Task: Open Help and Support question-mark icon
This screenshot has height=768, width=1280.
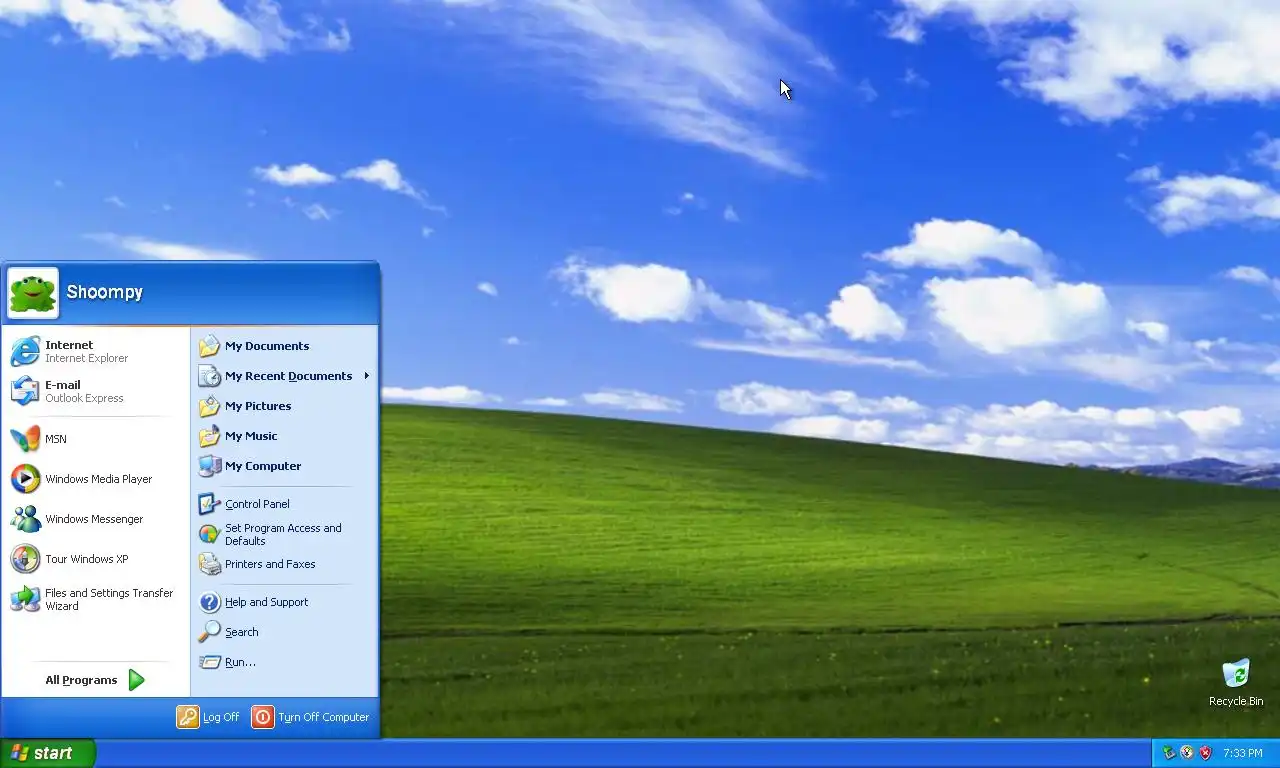Action: pyautogui.click(x=209, y=602)
